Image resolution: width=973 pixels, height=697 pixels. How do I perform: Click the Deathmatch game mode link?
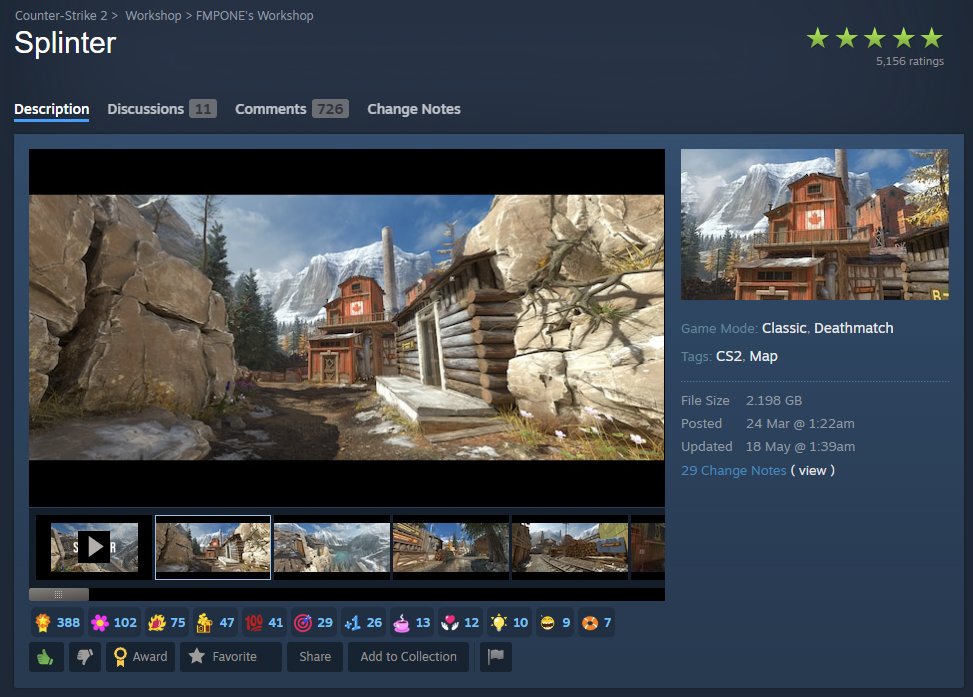(x=853, y=328)
